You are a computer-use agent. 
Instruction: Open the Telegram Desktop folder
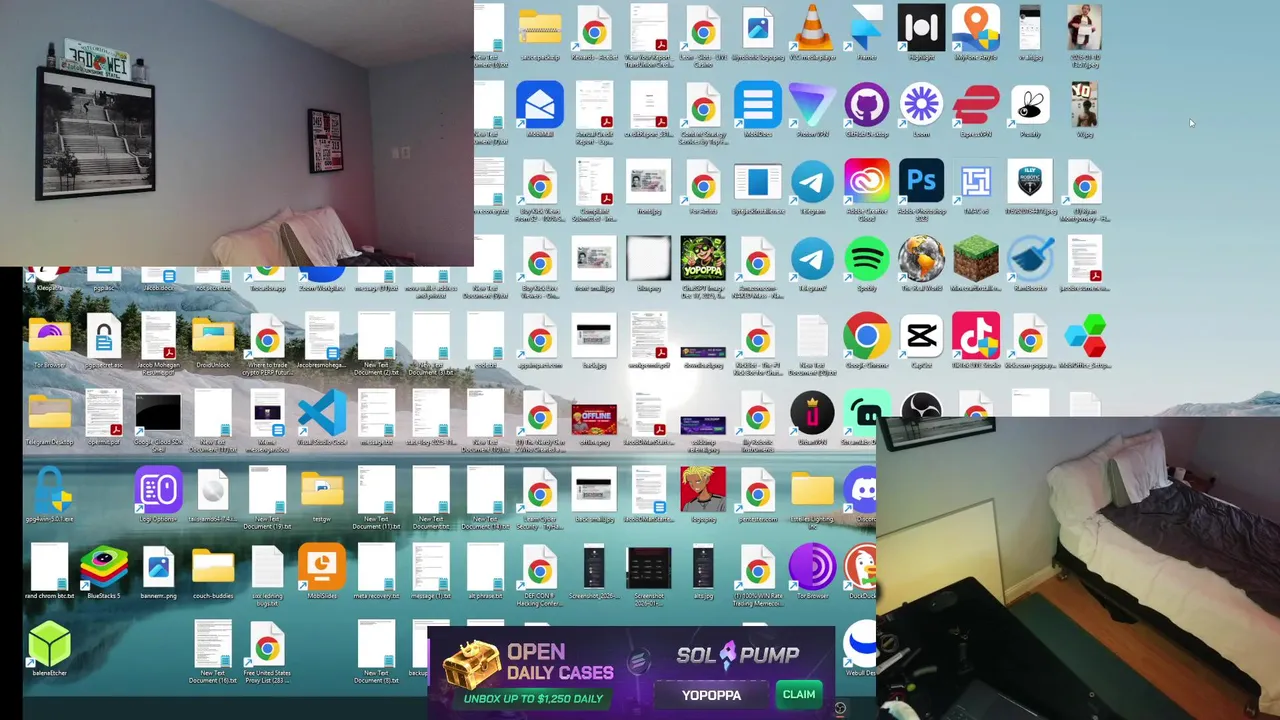pyautogui.click(x=50, y=414)
